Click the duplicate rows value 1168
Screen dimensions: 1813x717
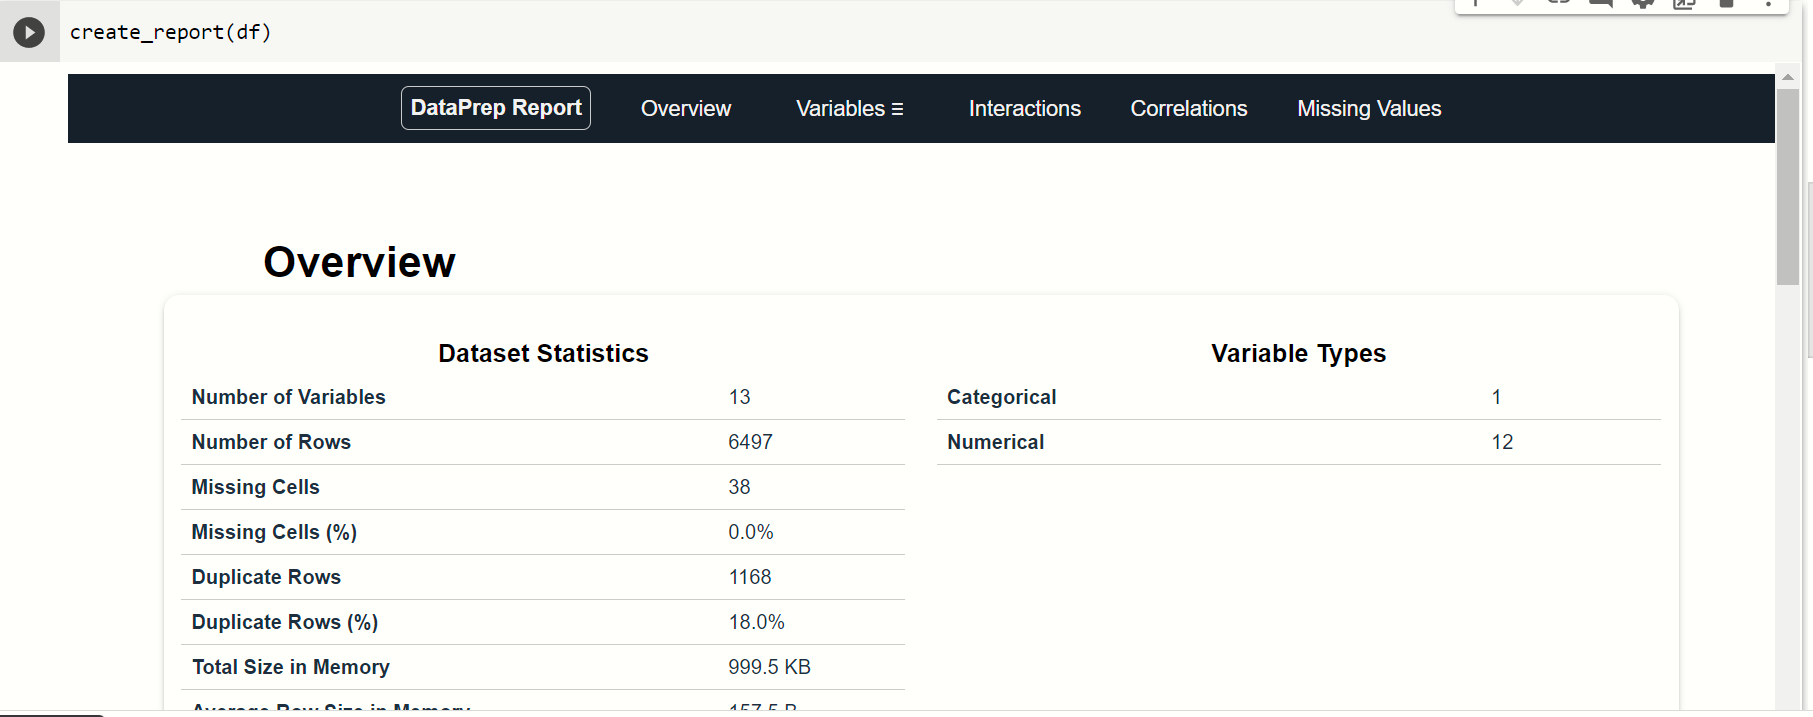(x=750, y=577)
